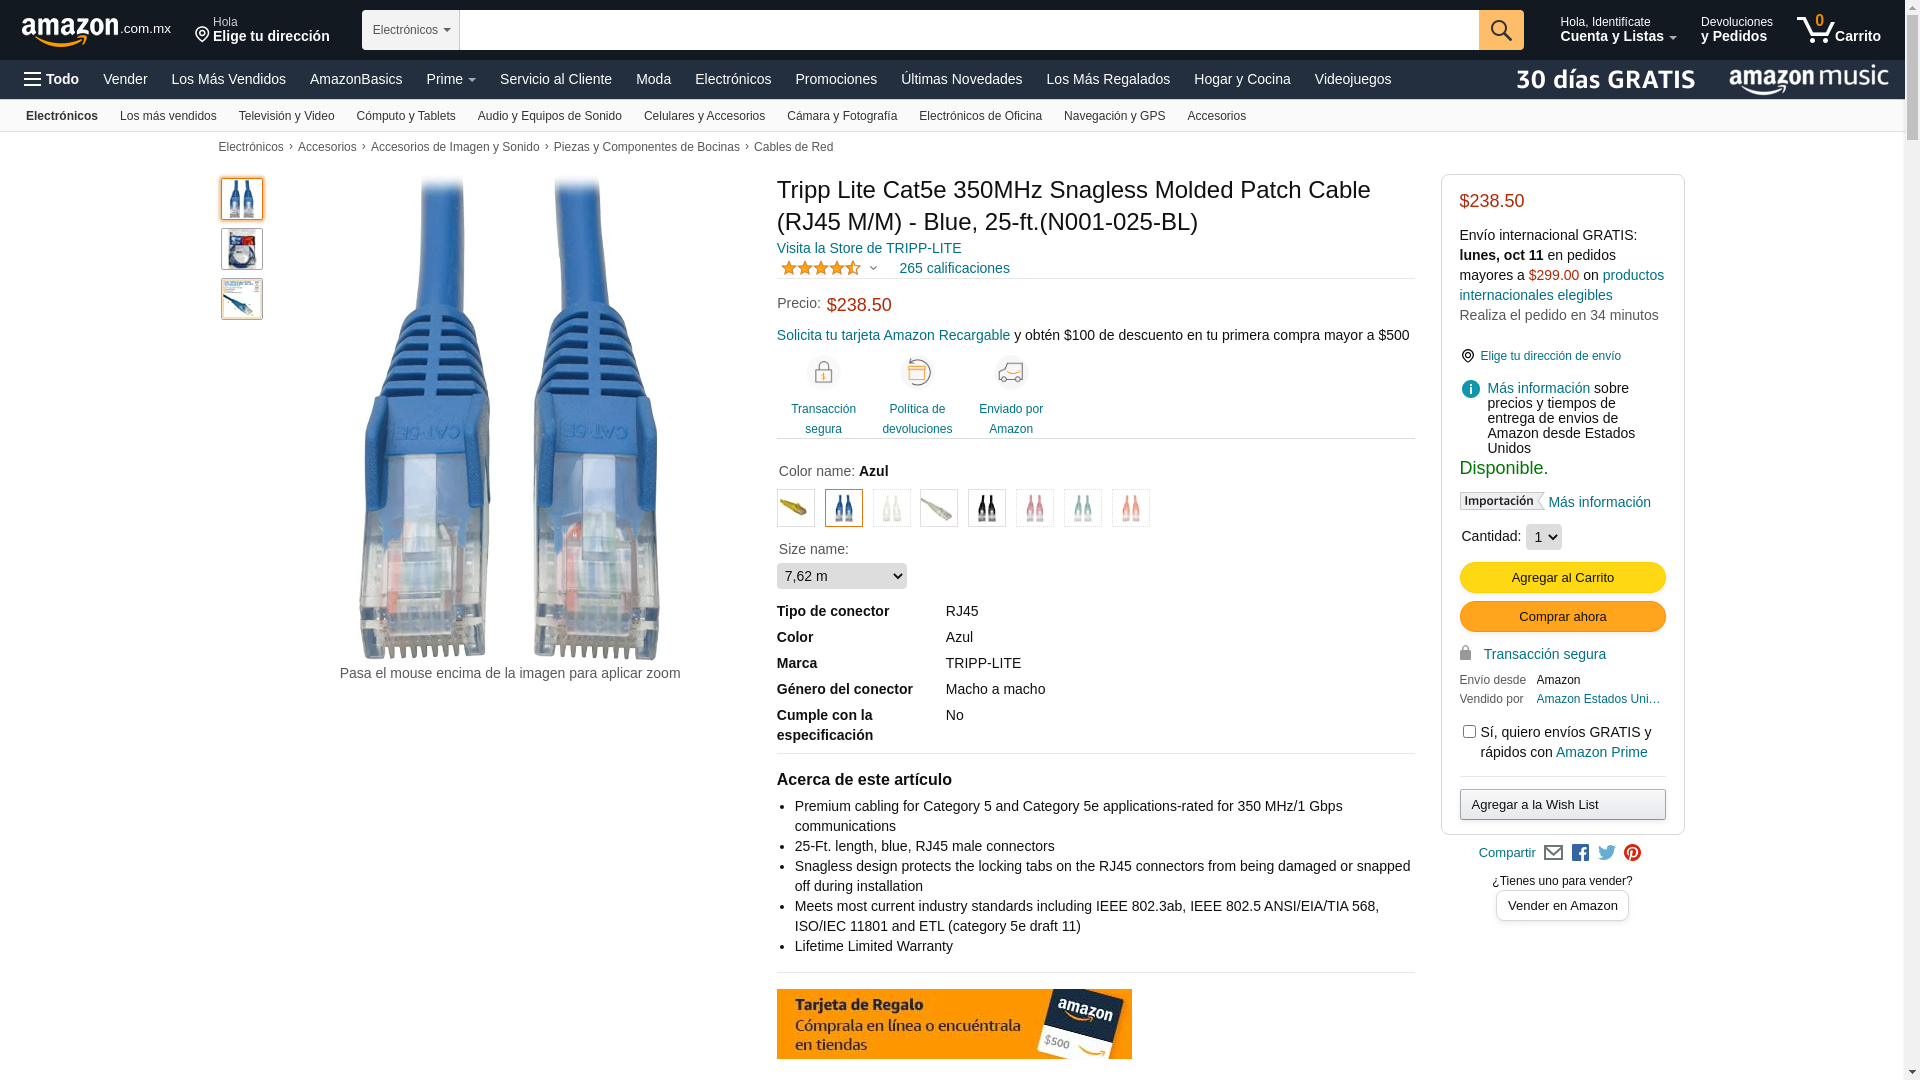Go to Celulares y Accesorios tab
This screenshot has width=1920, height=1080.
point(704,116)
